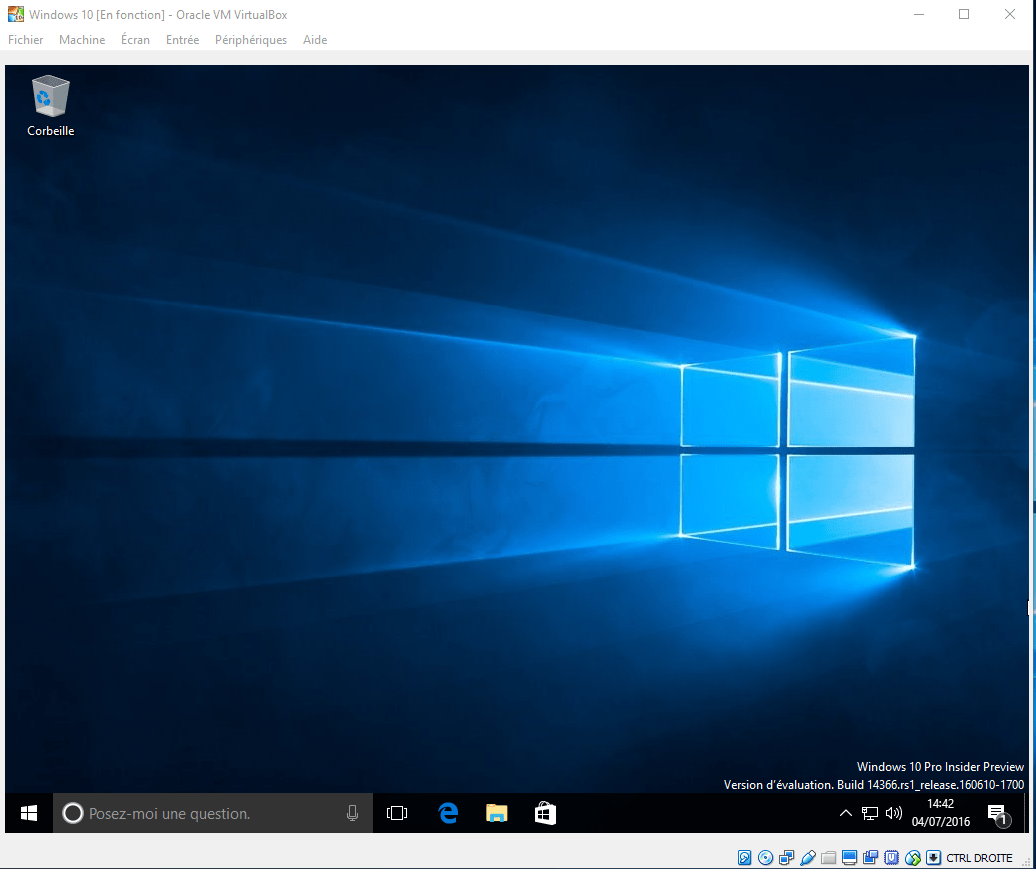Open the Entrée menu
1036x869 pixels.
click(x=182, y=40)
